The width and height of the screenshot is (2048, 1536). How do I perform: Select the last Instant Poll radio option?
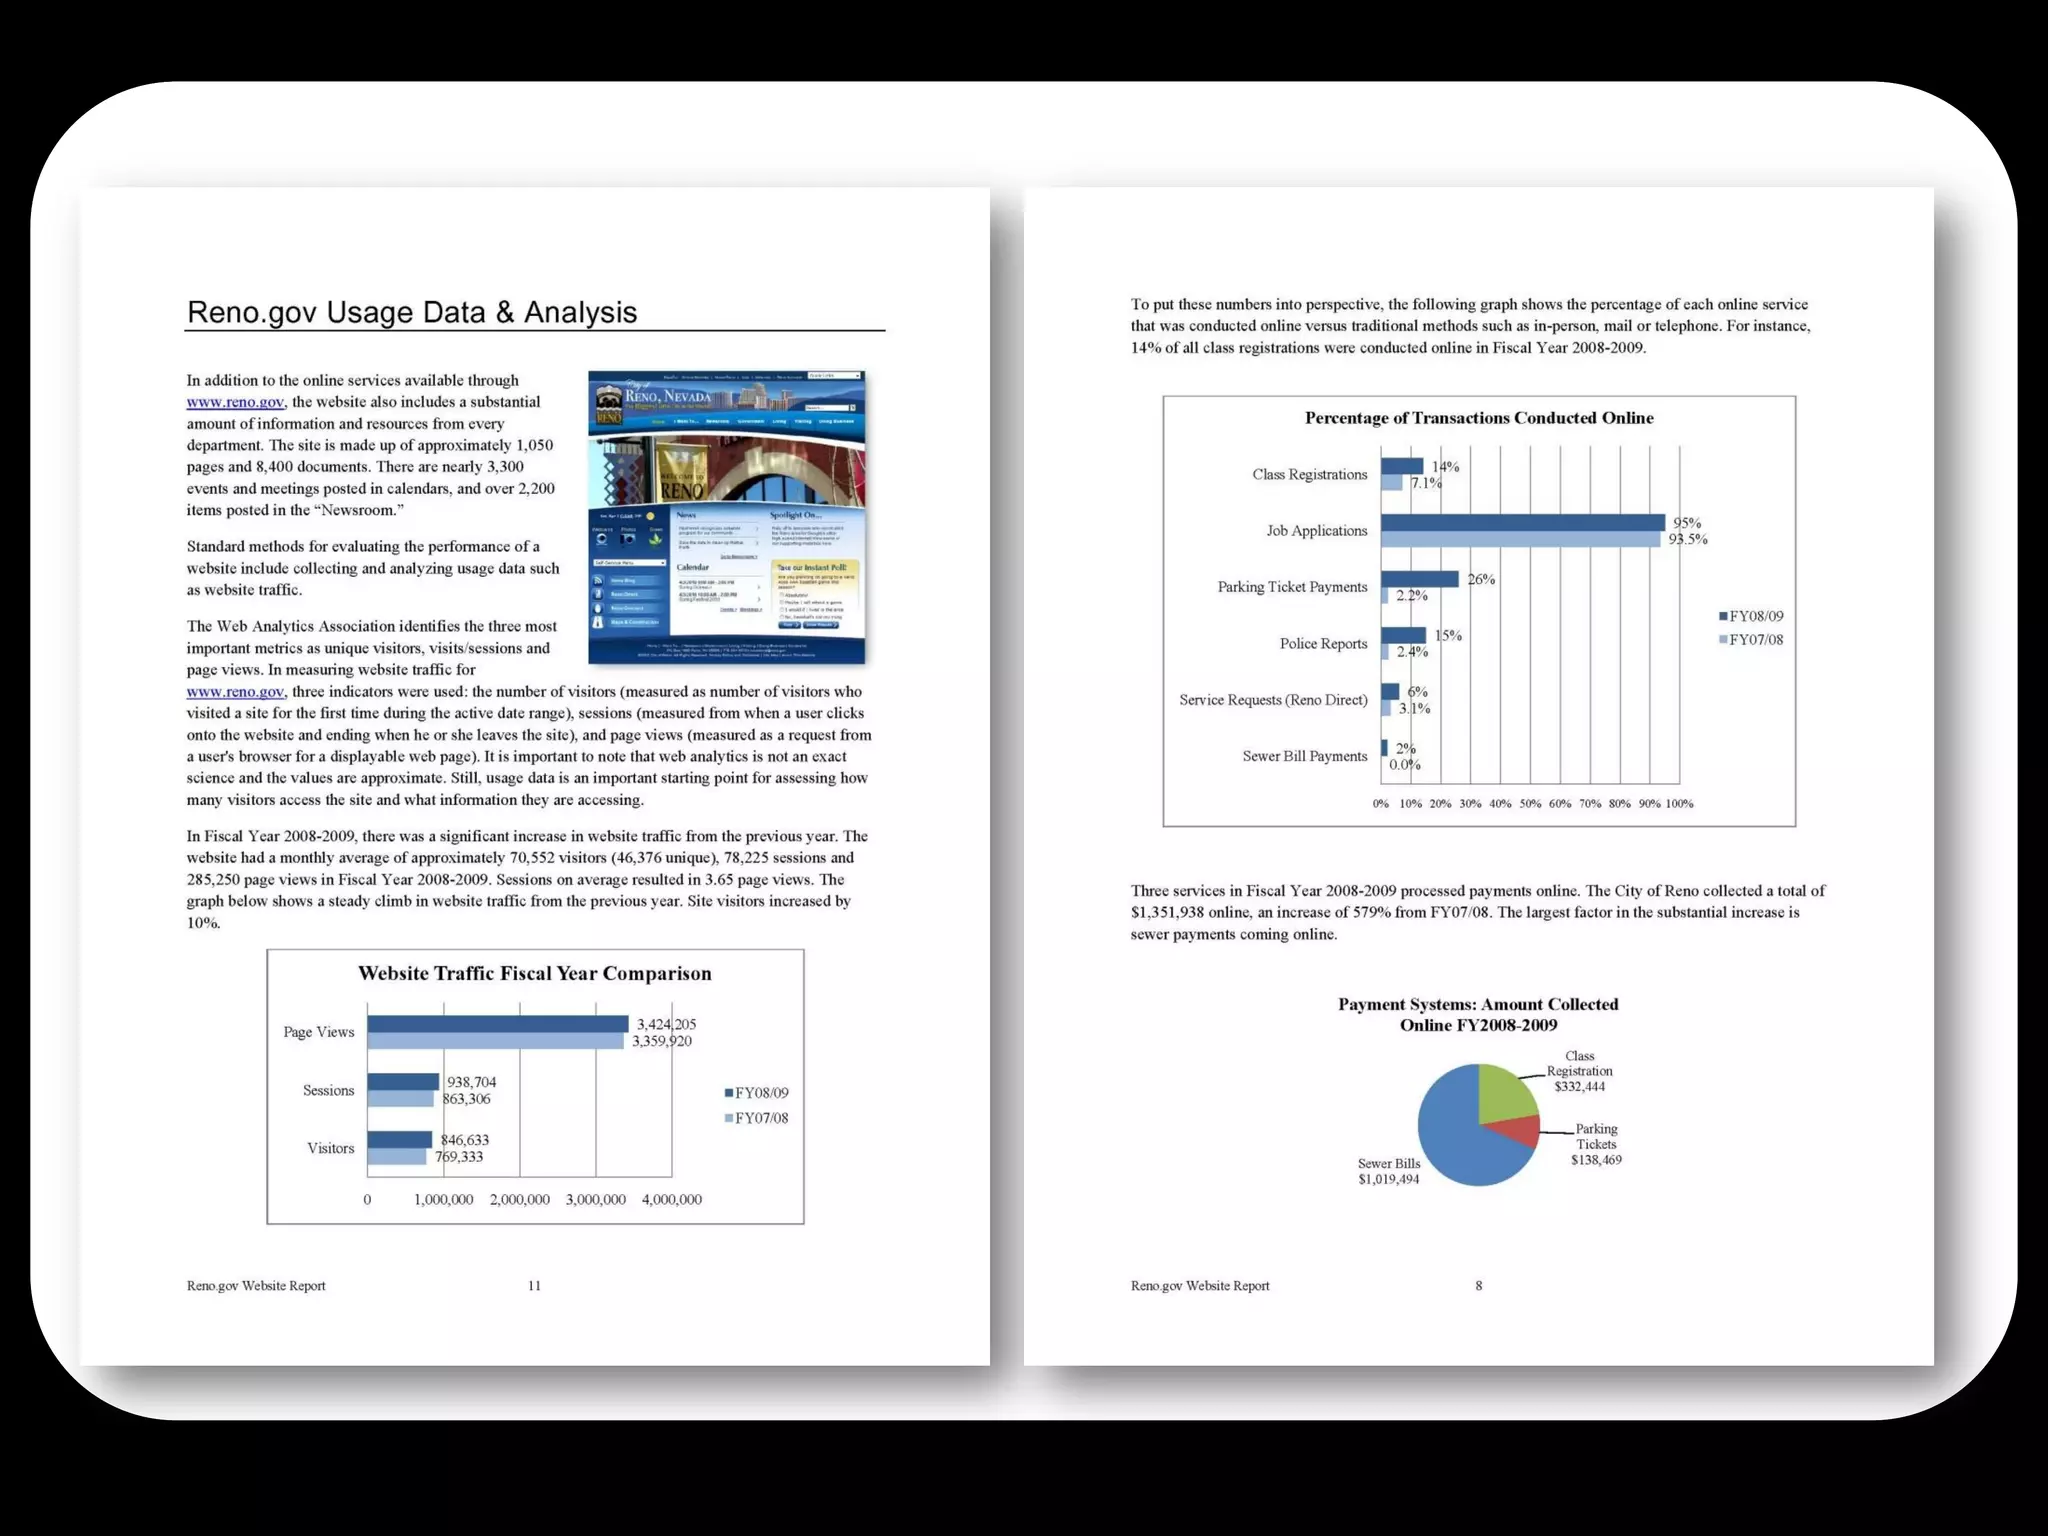[781, 616]
